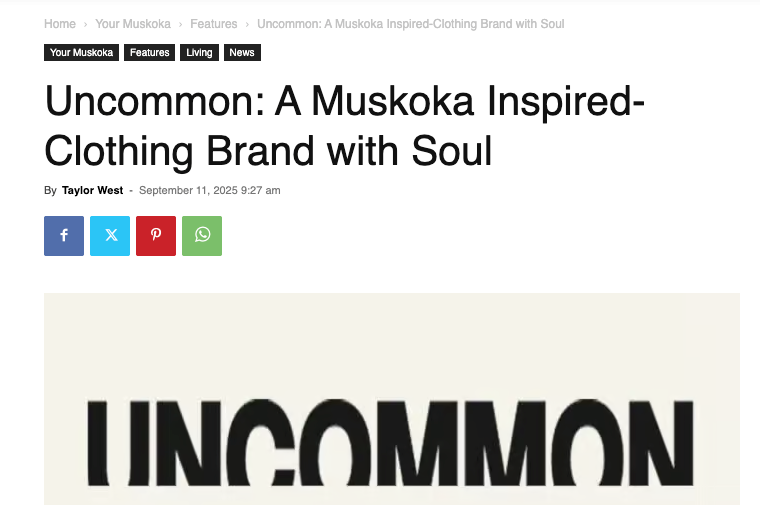Open the UNCOMMON featured image

(391, 400)
